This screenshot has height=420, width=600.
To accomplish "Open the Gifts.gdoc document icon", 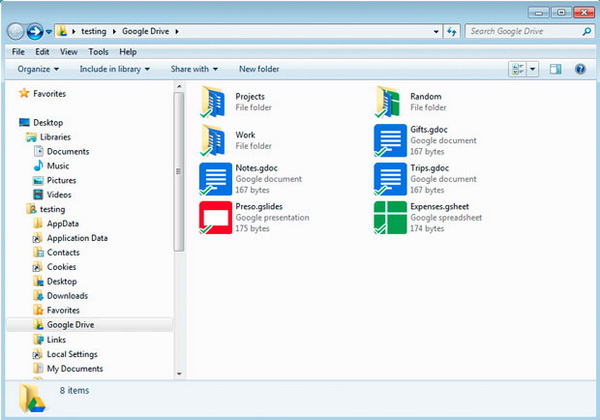I will point(390,141).
